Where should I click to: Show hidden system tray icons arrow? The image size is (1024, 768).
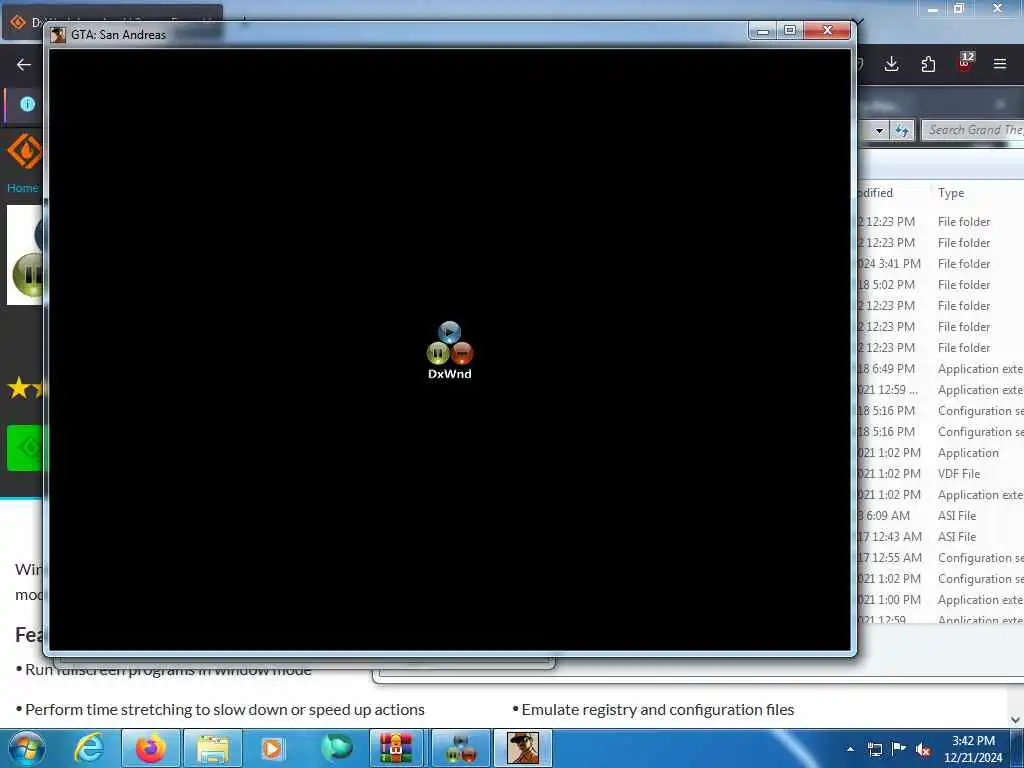pyautogui.click(x=850, y=749)
